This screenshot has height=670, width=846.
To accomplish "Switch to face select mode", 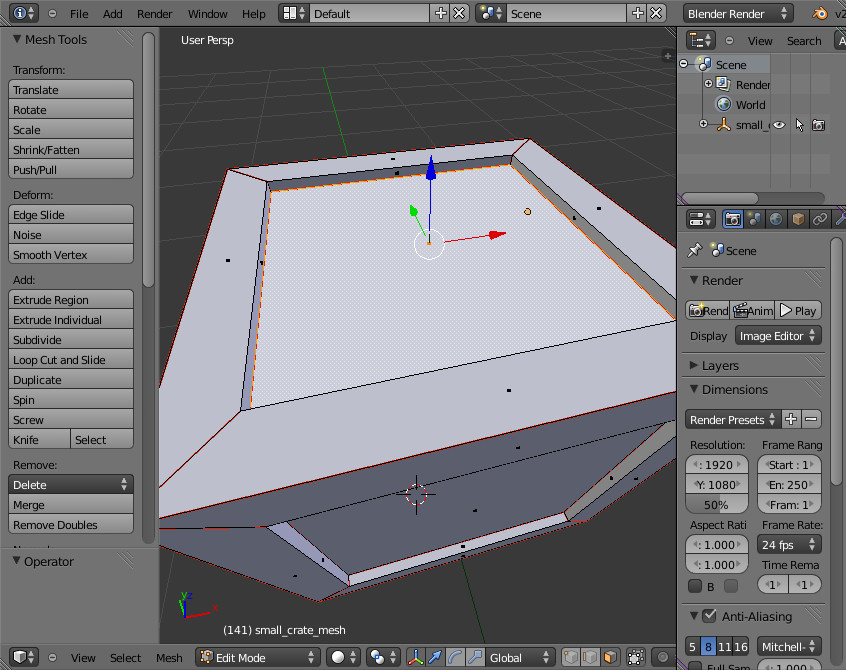I will coord(610,657).
